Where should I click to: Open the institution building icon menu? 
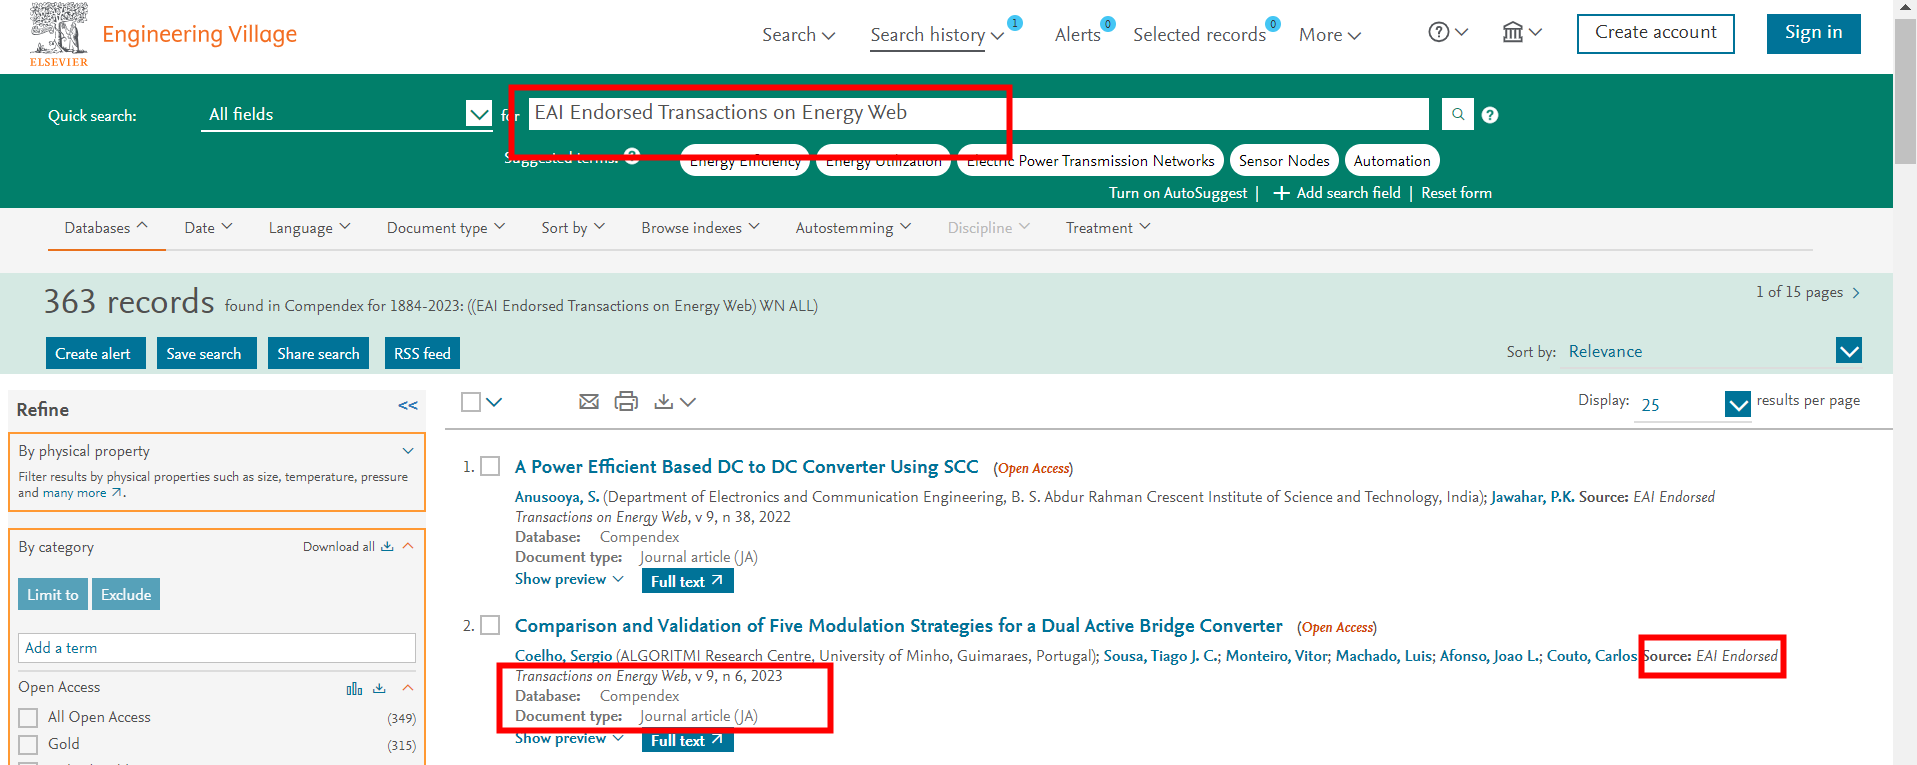pyautogui.click(x=1522, y=32)
